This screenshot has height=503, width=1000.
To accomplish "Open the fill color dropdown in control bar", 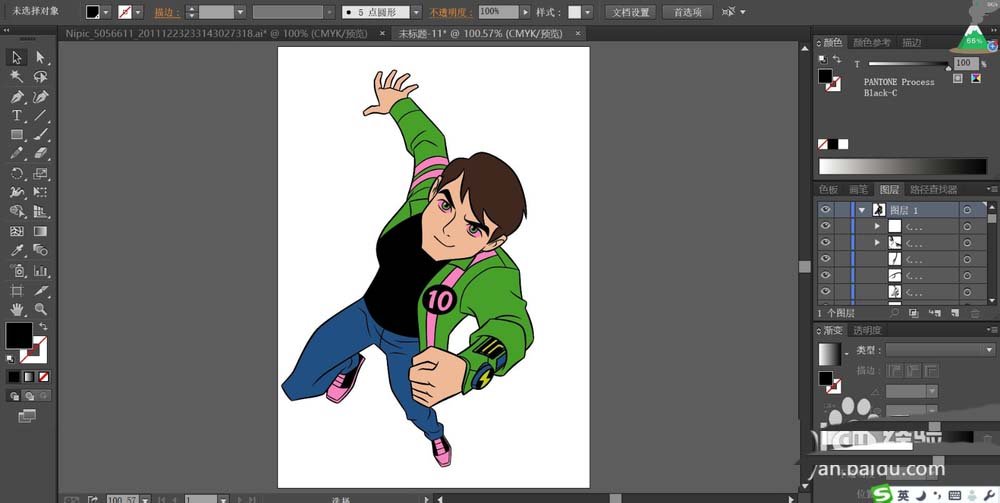I will [106, 12].
